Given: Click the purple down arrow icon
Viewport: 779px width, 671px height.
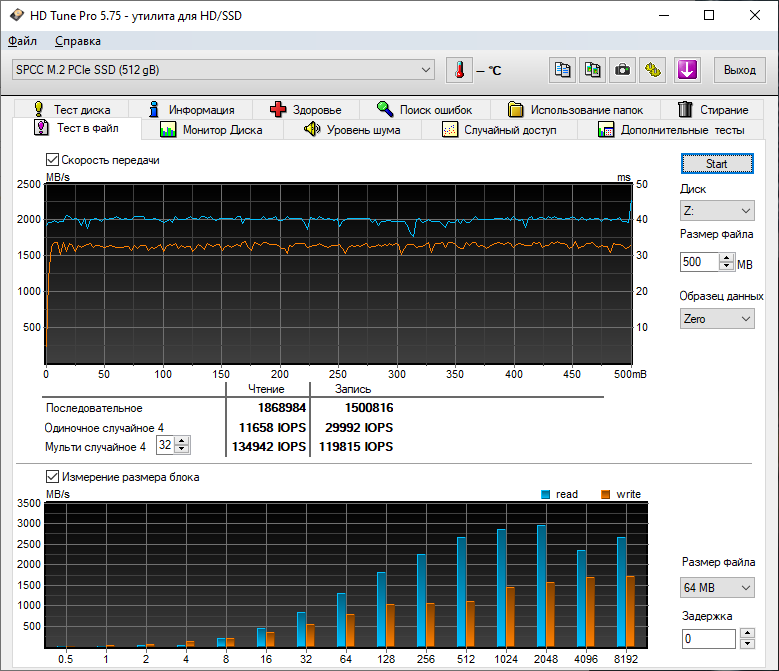Looking at the screenshot, I should coord(686,70).
